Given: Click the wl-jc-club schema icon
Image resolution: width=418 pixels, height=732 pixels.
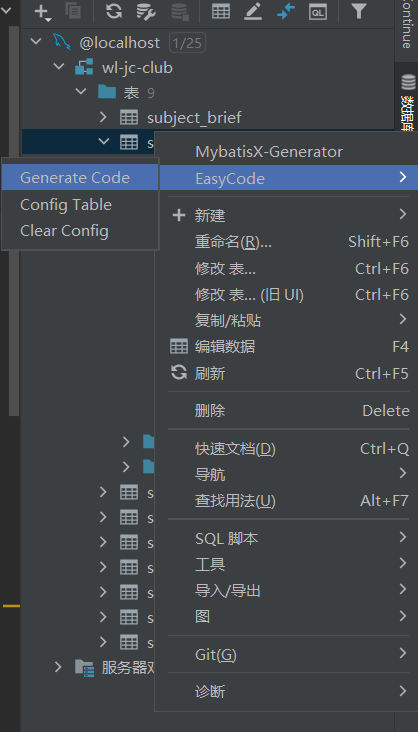Looking at the screenshot, I should click(x=84, y=68).
